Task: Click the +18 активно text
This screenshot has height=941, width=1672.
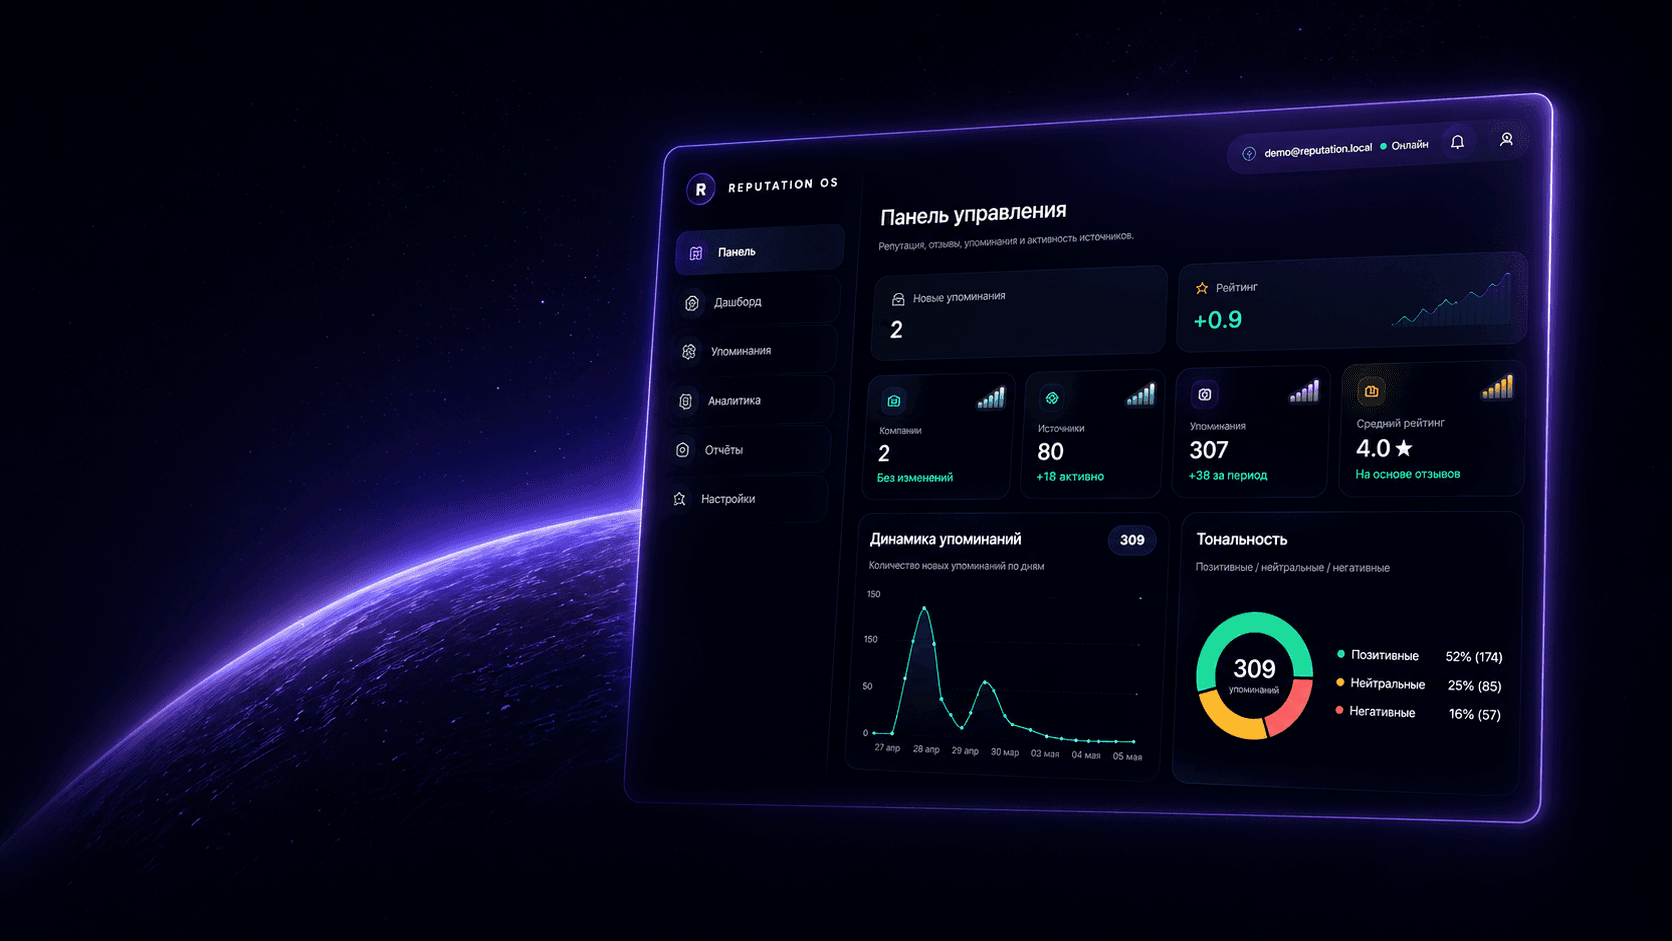Action: (x=1070, y=477)
